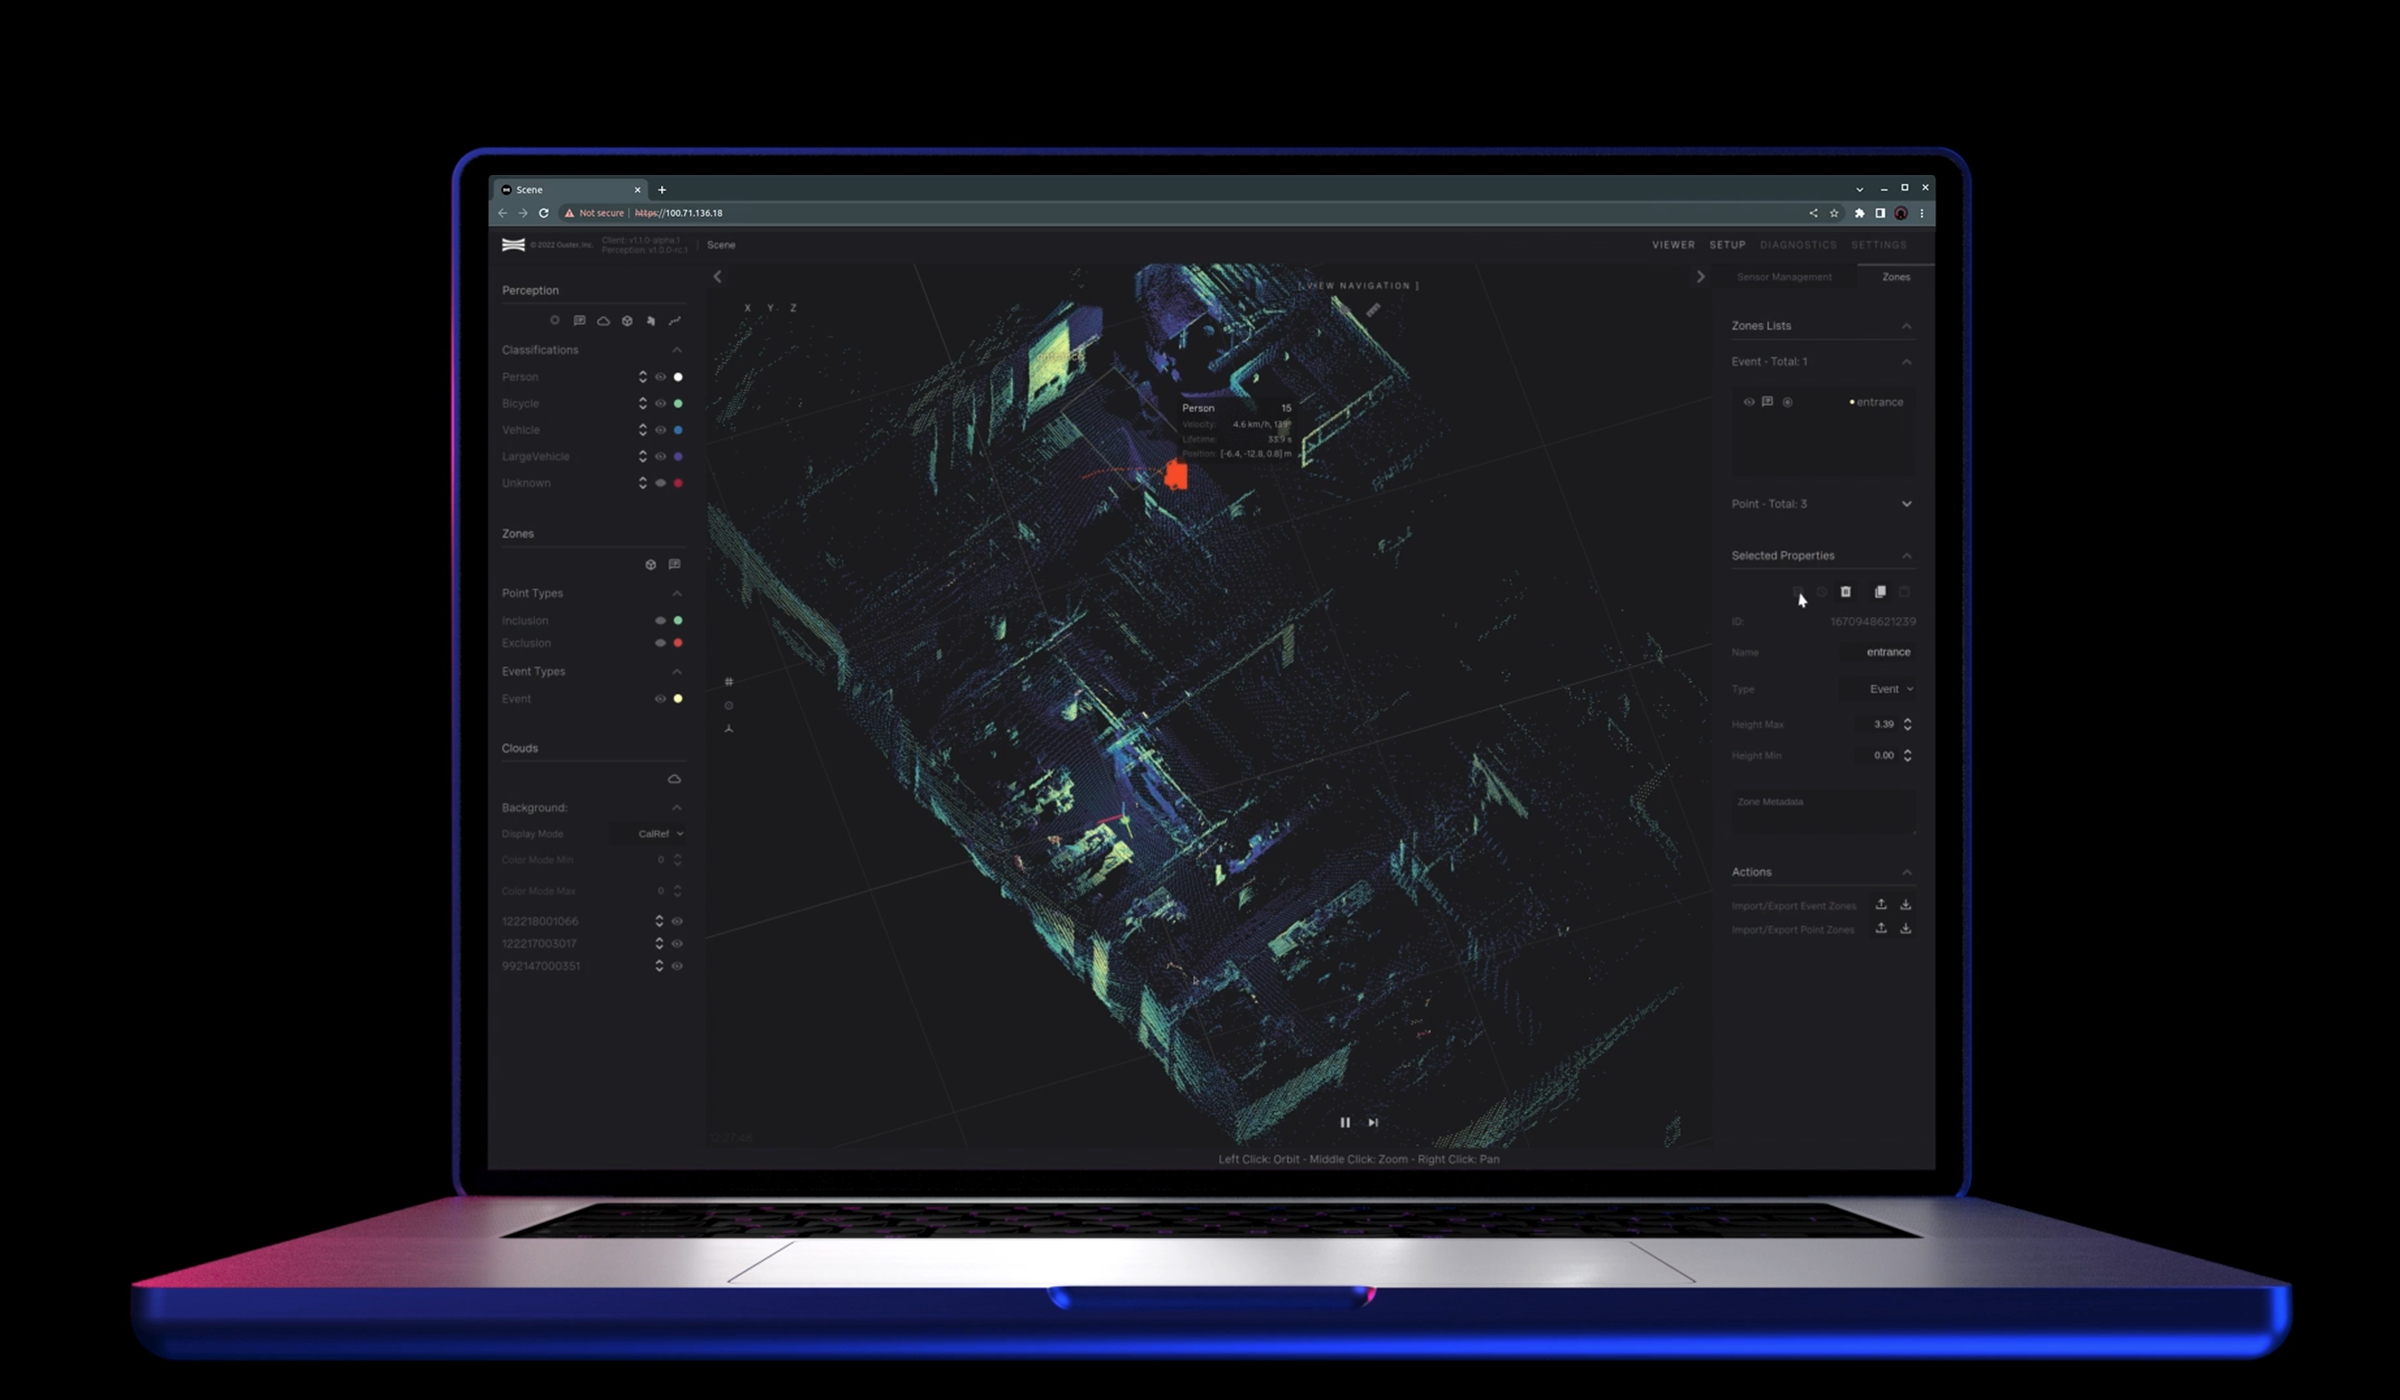The height and width of the screenshot is (1400, 2400).
Task: Switch to the Sensor Management tab
Action: [x=1784, y=277]
